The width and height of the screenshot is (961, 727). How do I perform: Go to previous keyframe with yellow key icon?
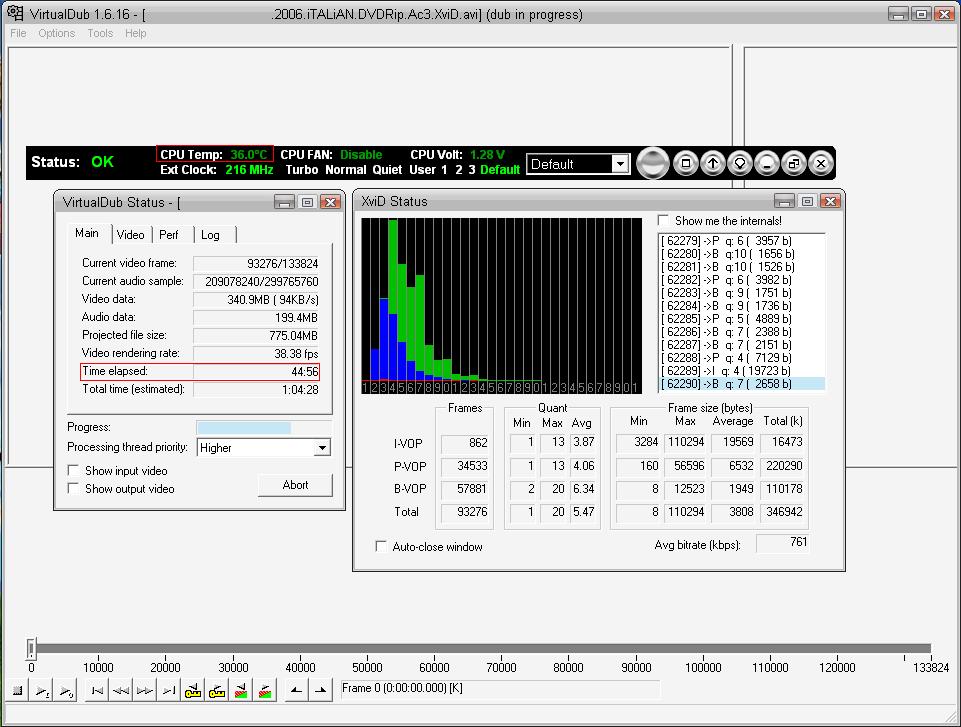click(192, 691)
